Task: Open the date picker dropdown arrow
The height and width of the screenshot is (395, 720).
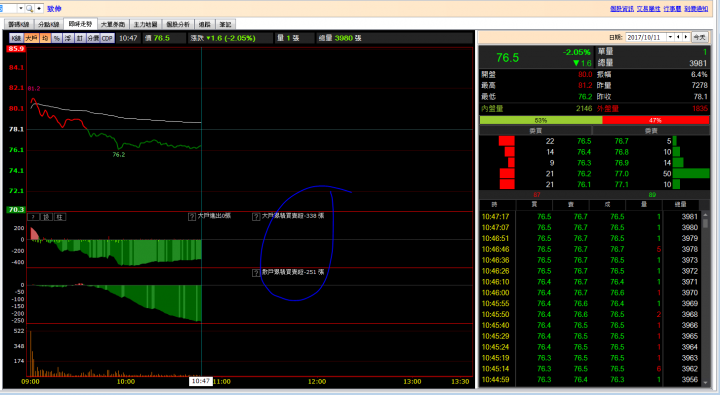Action: click(670, 37)
